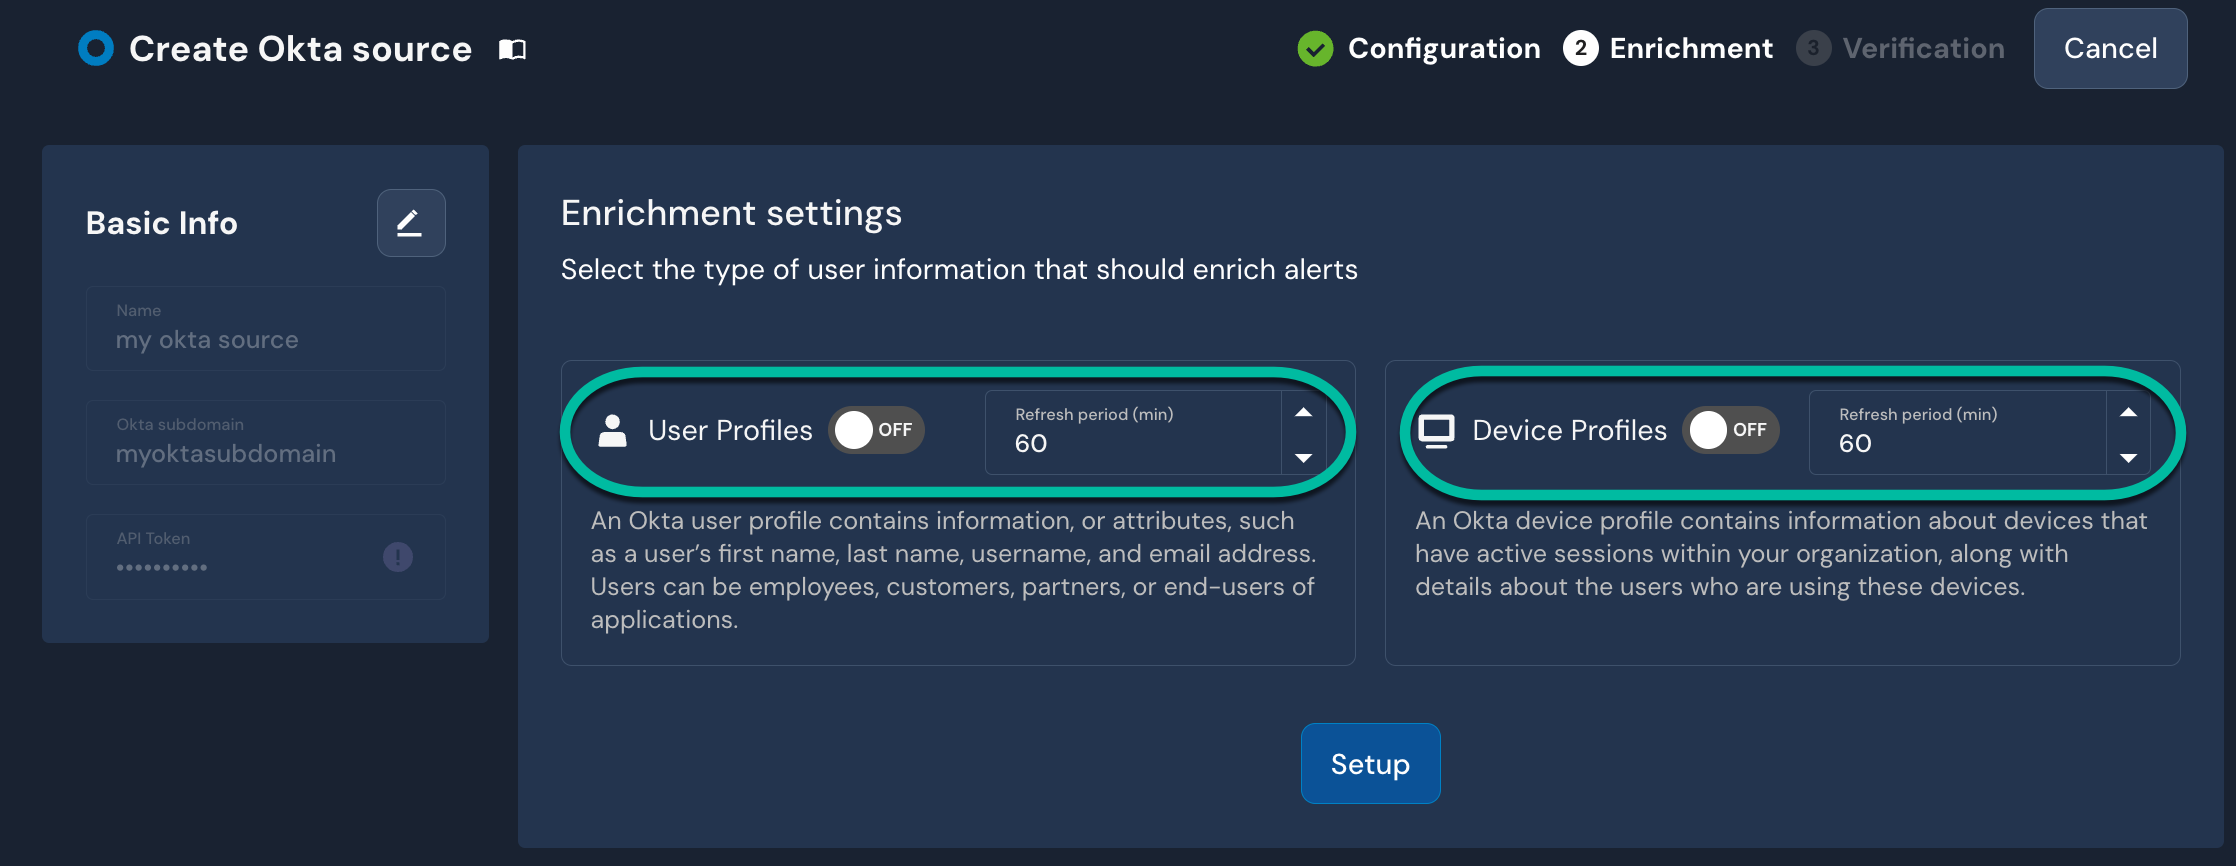
Task: Decrease the User Profiles refresh period
Action: pos(1303,457)
